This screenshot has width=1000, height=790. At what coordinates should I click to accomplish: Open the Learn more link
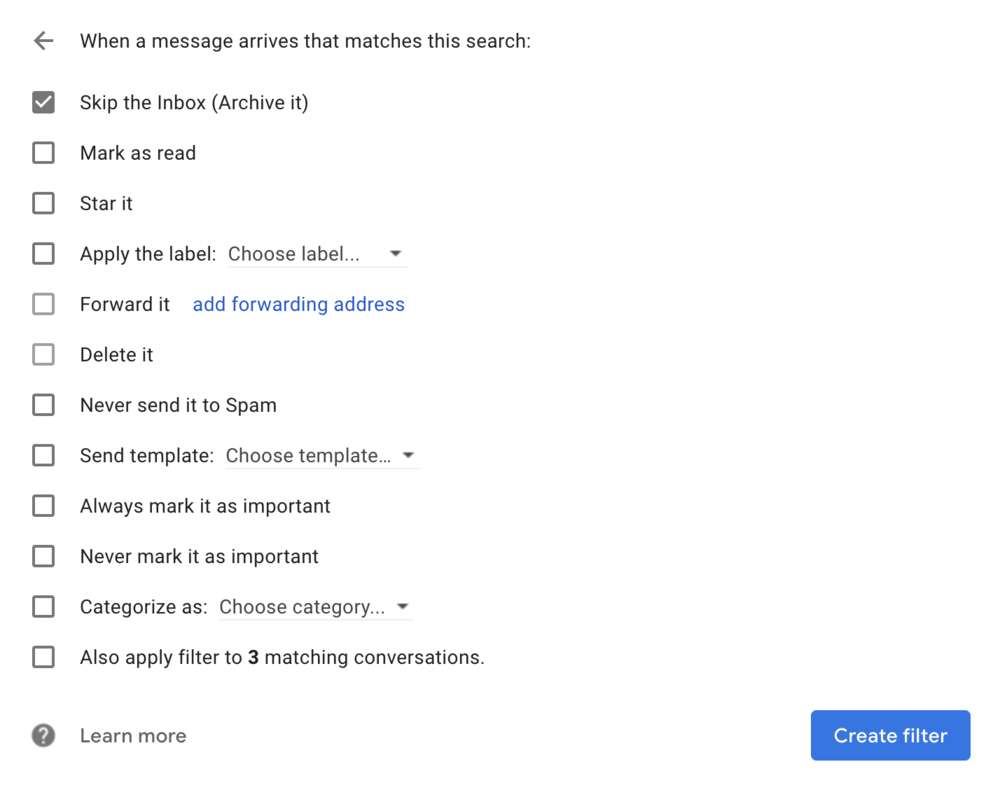tap(133, 736)
